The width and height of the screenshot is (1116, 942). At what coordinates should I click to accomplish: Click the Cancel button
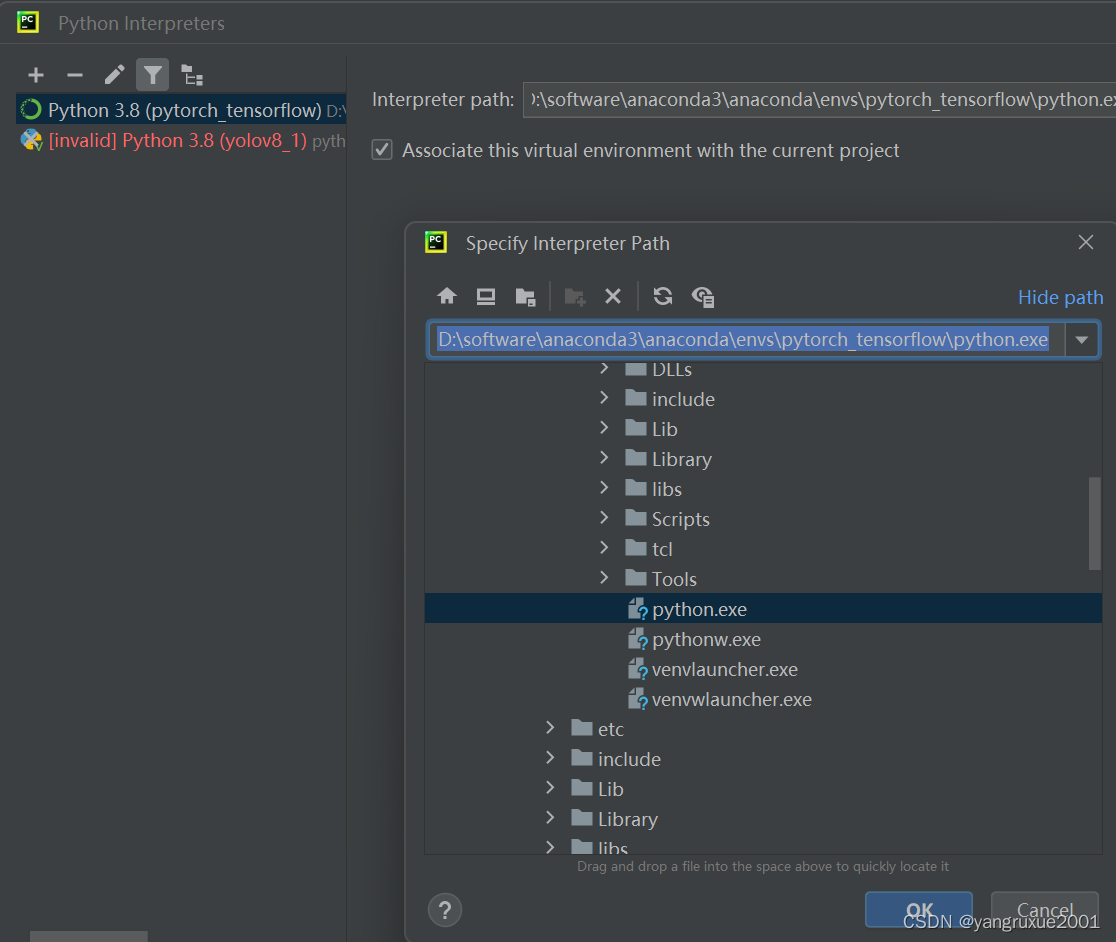(1045, 909)
